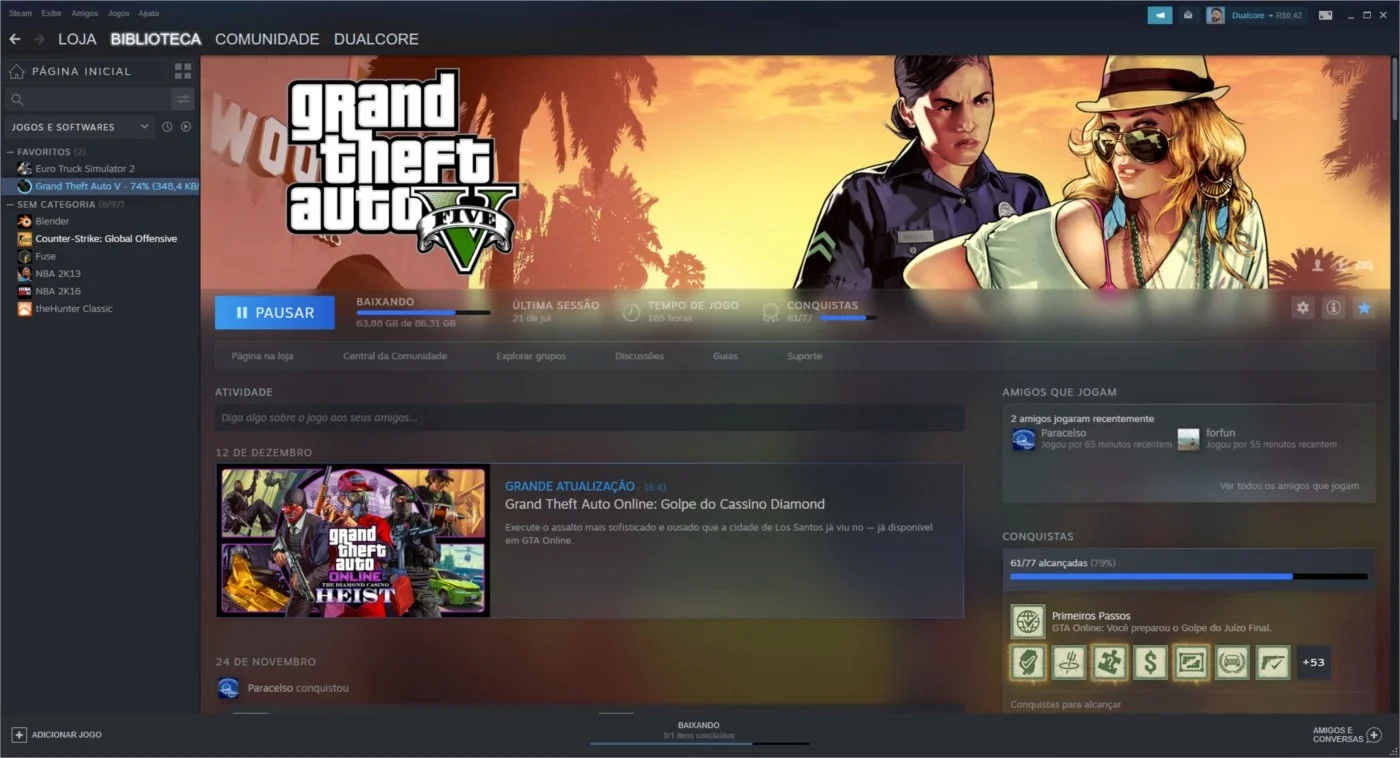Click forfun's friend avatar
The width and height of the screenshot is (1400, 758).
1188,439
